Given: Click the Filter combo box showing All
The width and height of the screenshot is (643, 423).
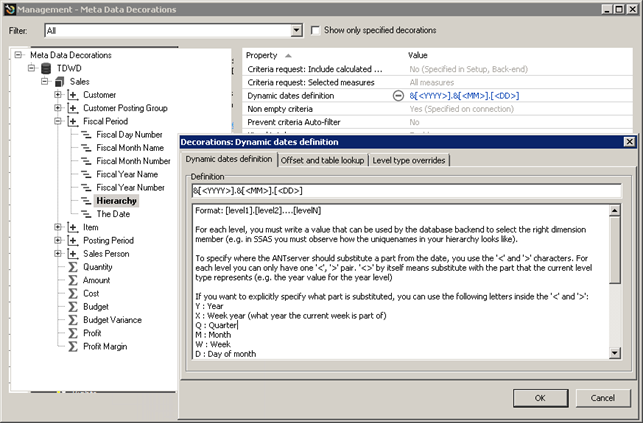Looking at the screenshot, I should [x=173, y=30].
